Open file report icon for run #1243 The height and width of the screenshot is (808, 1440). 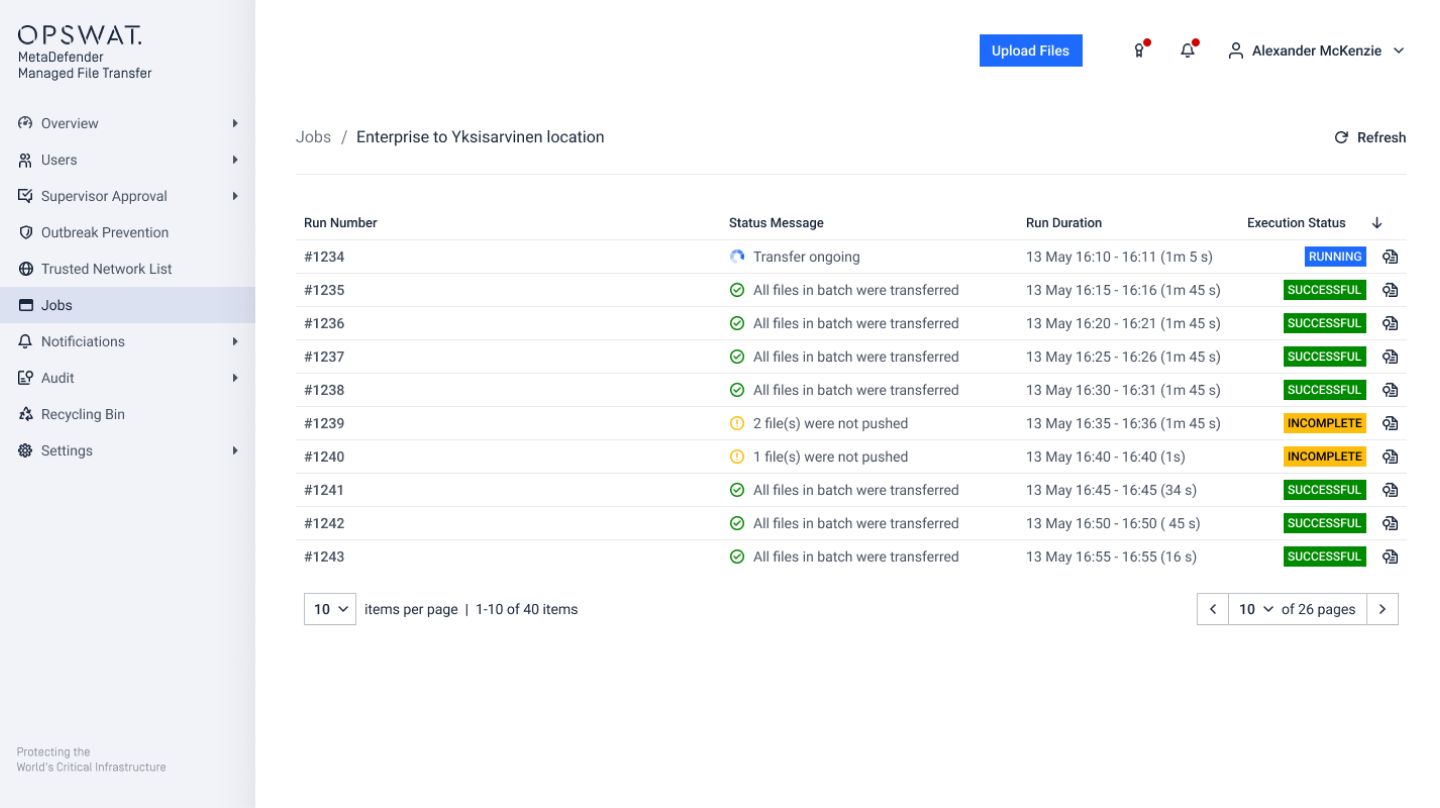1390,556
